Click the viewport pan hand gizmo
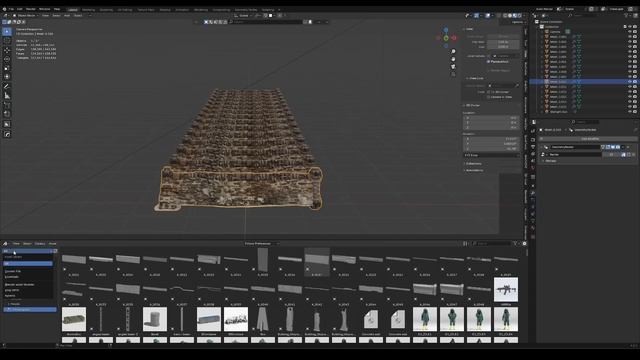 [x=453, y=59]
